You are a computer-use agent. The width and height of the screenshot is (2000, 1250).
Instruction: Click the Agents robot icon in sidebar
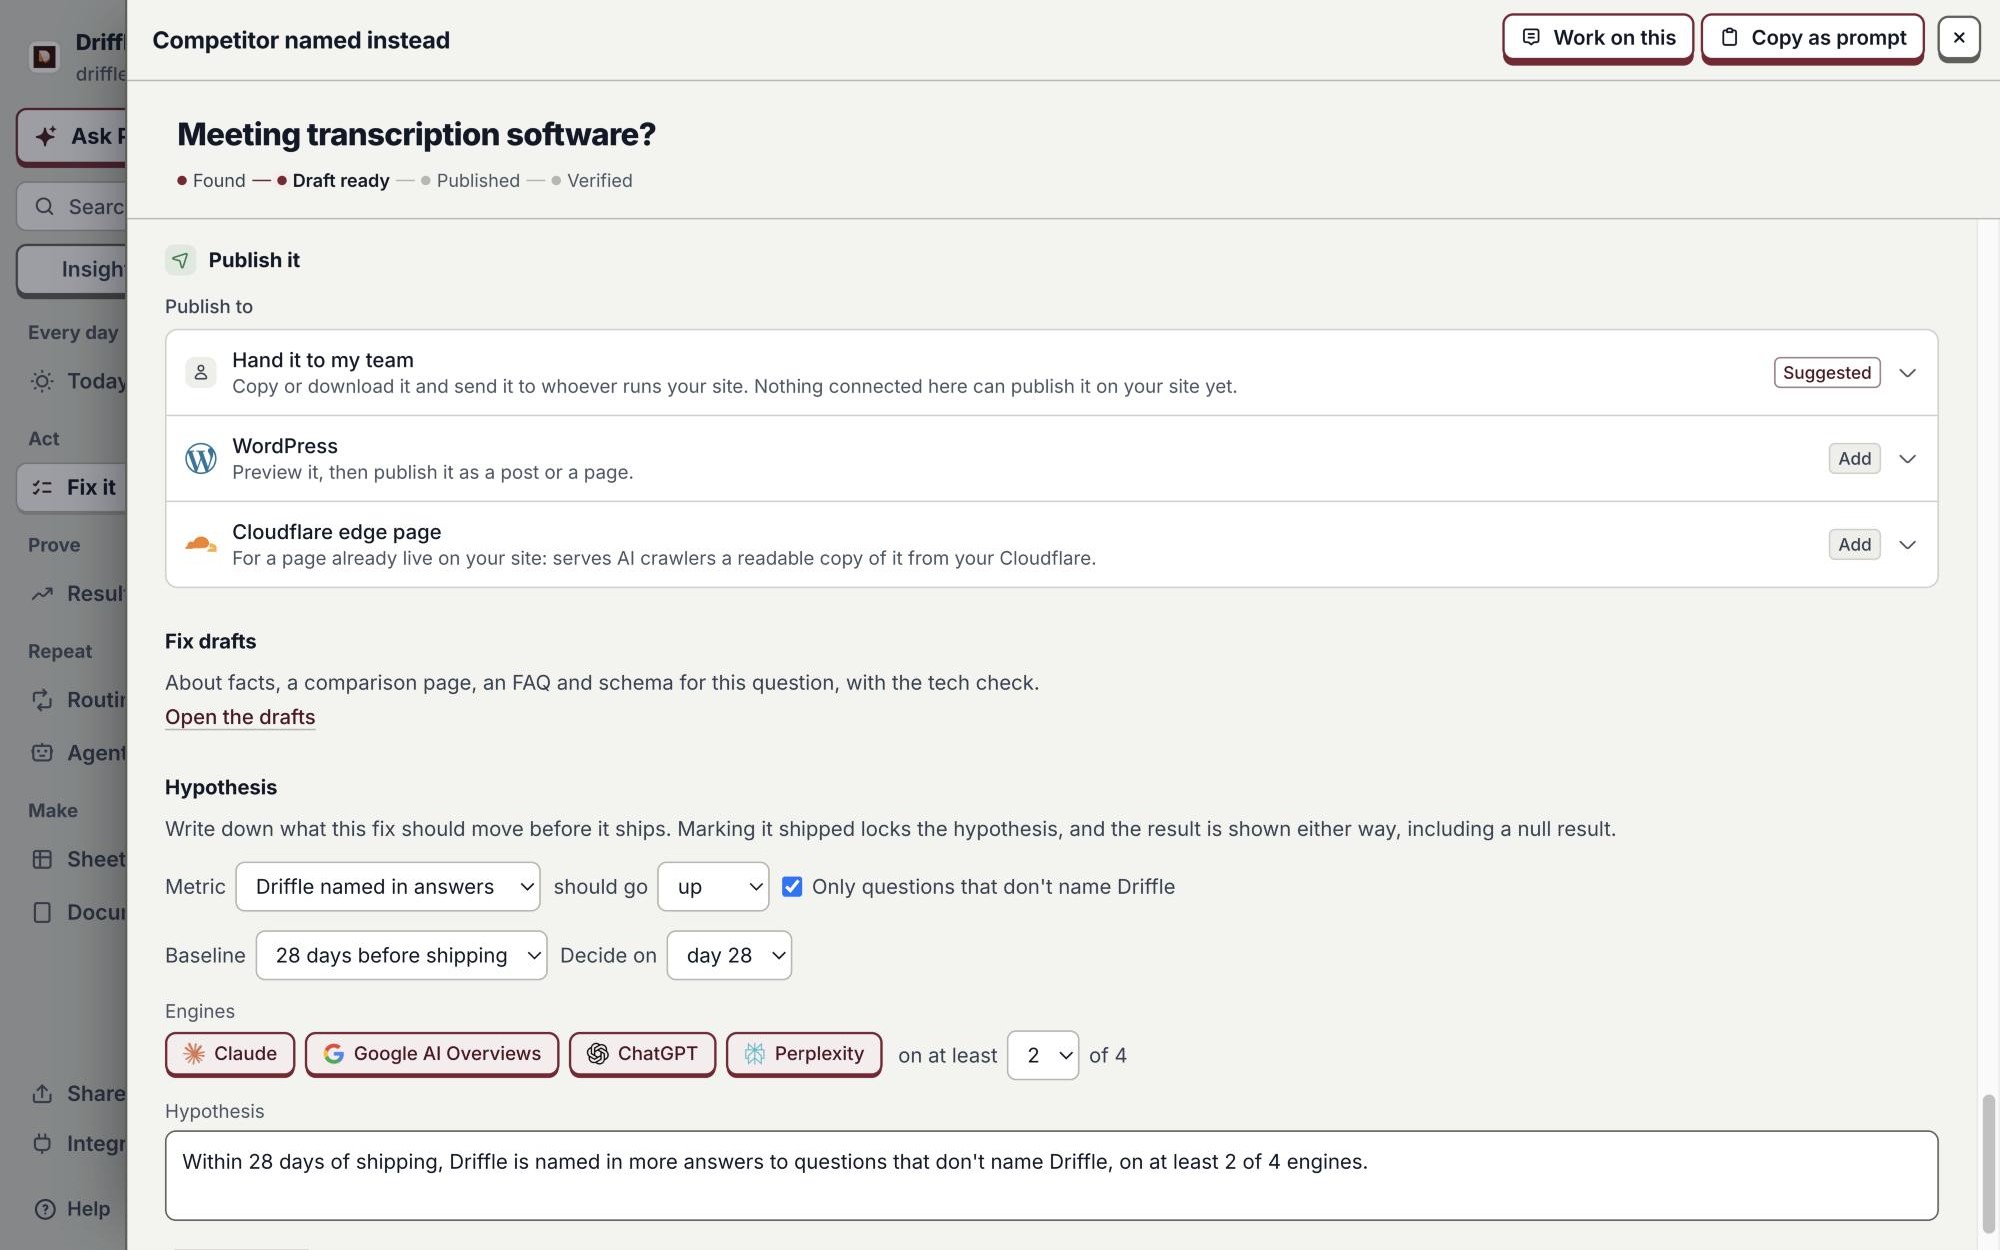[x=42, y=753]
